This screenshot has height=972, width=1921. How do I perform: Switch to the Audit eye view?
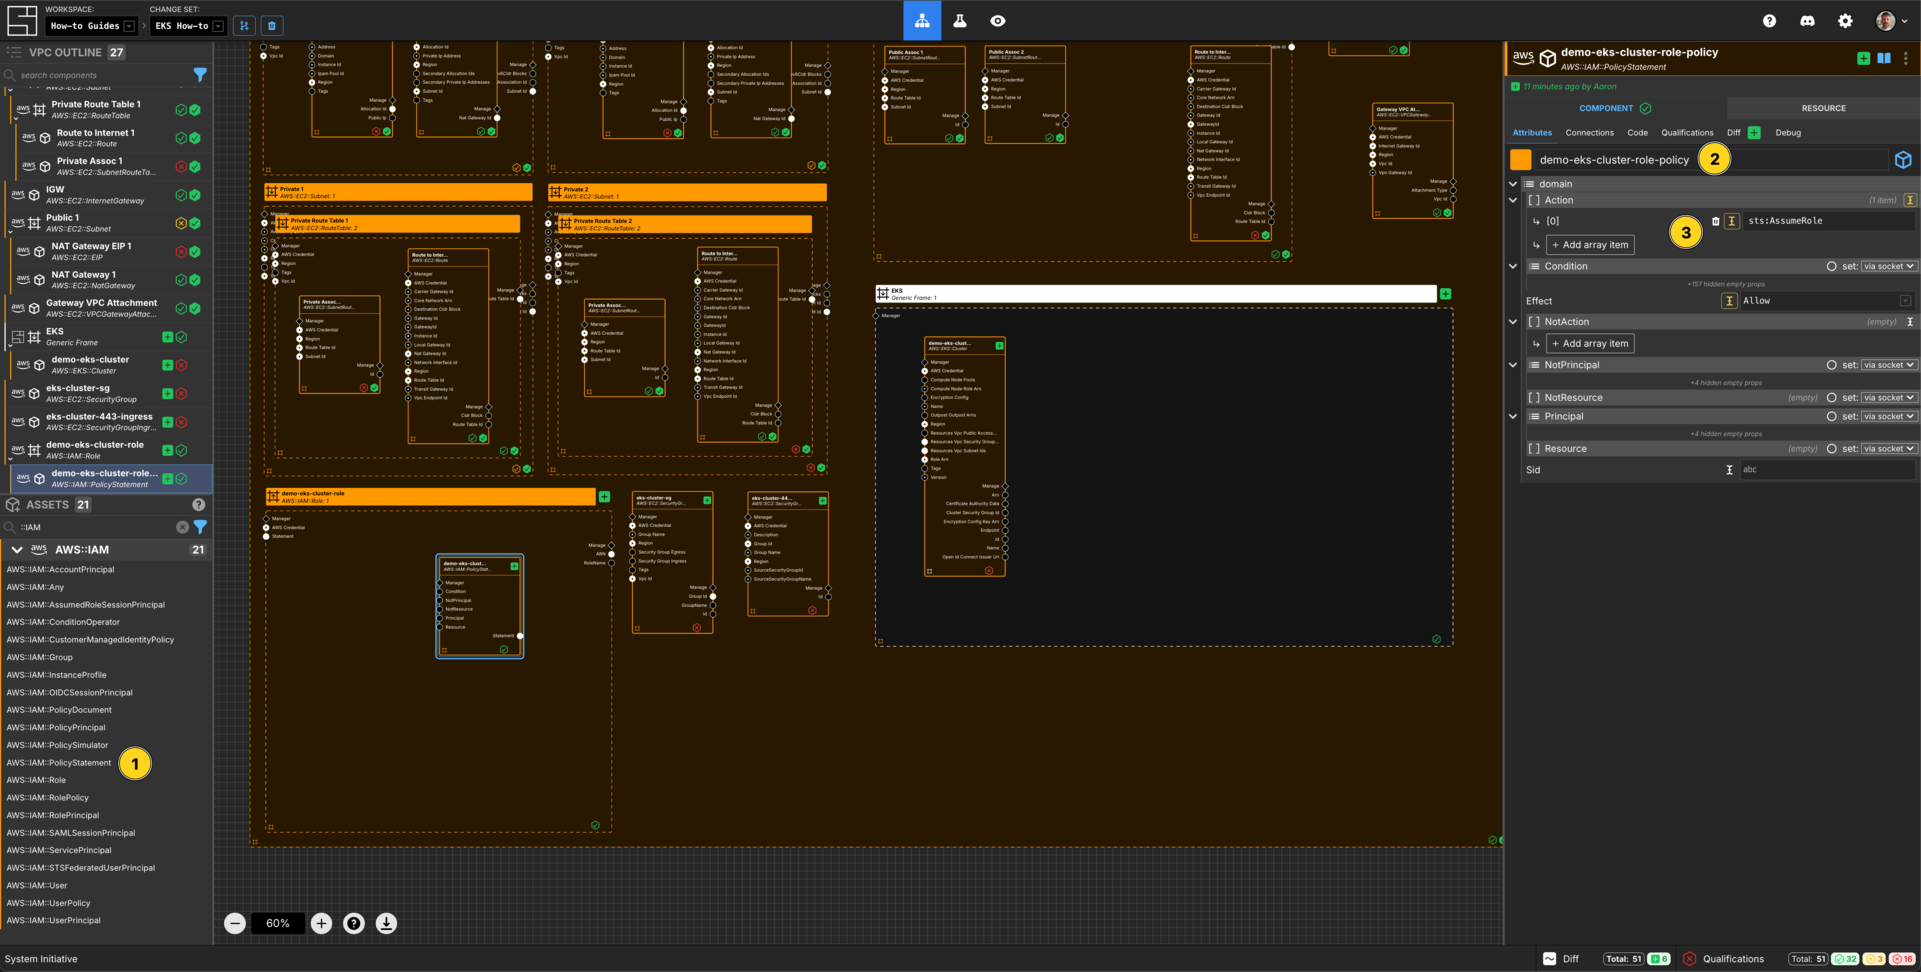(x=998, y=20)
